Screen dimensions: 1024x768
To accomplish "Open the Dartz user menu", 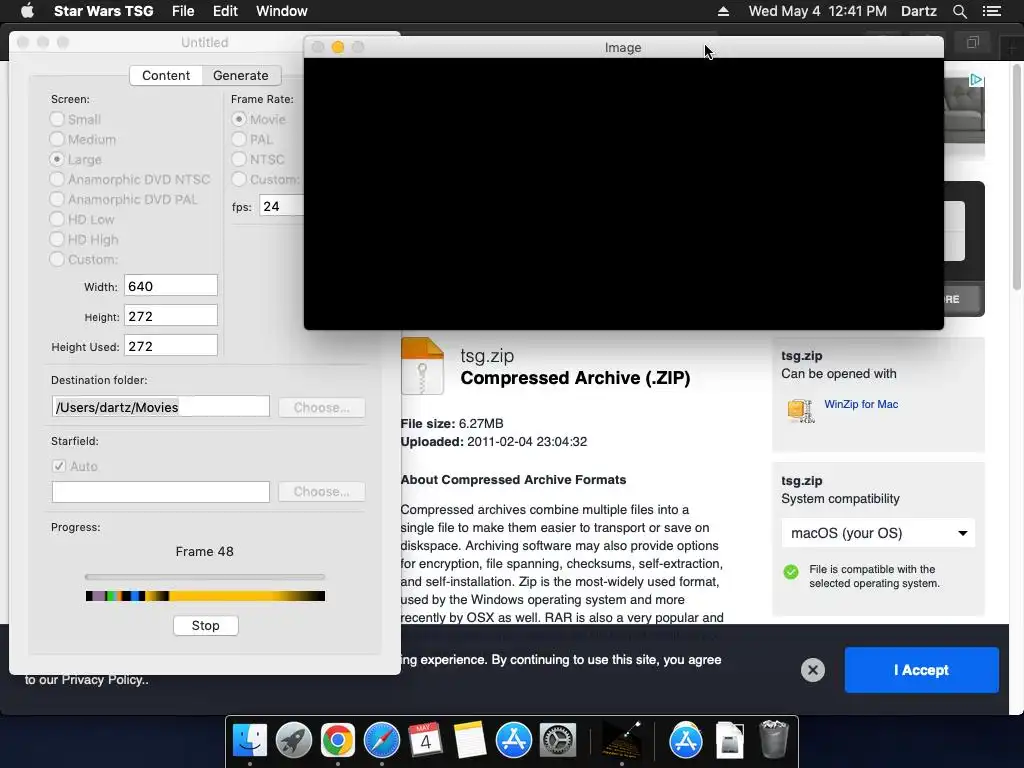I will 919,11.
